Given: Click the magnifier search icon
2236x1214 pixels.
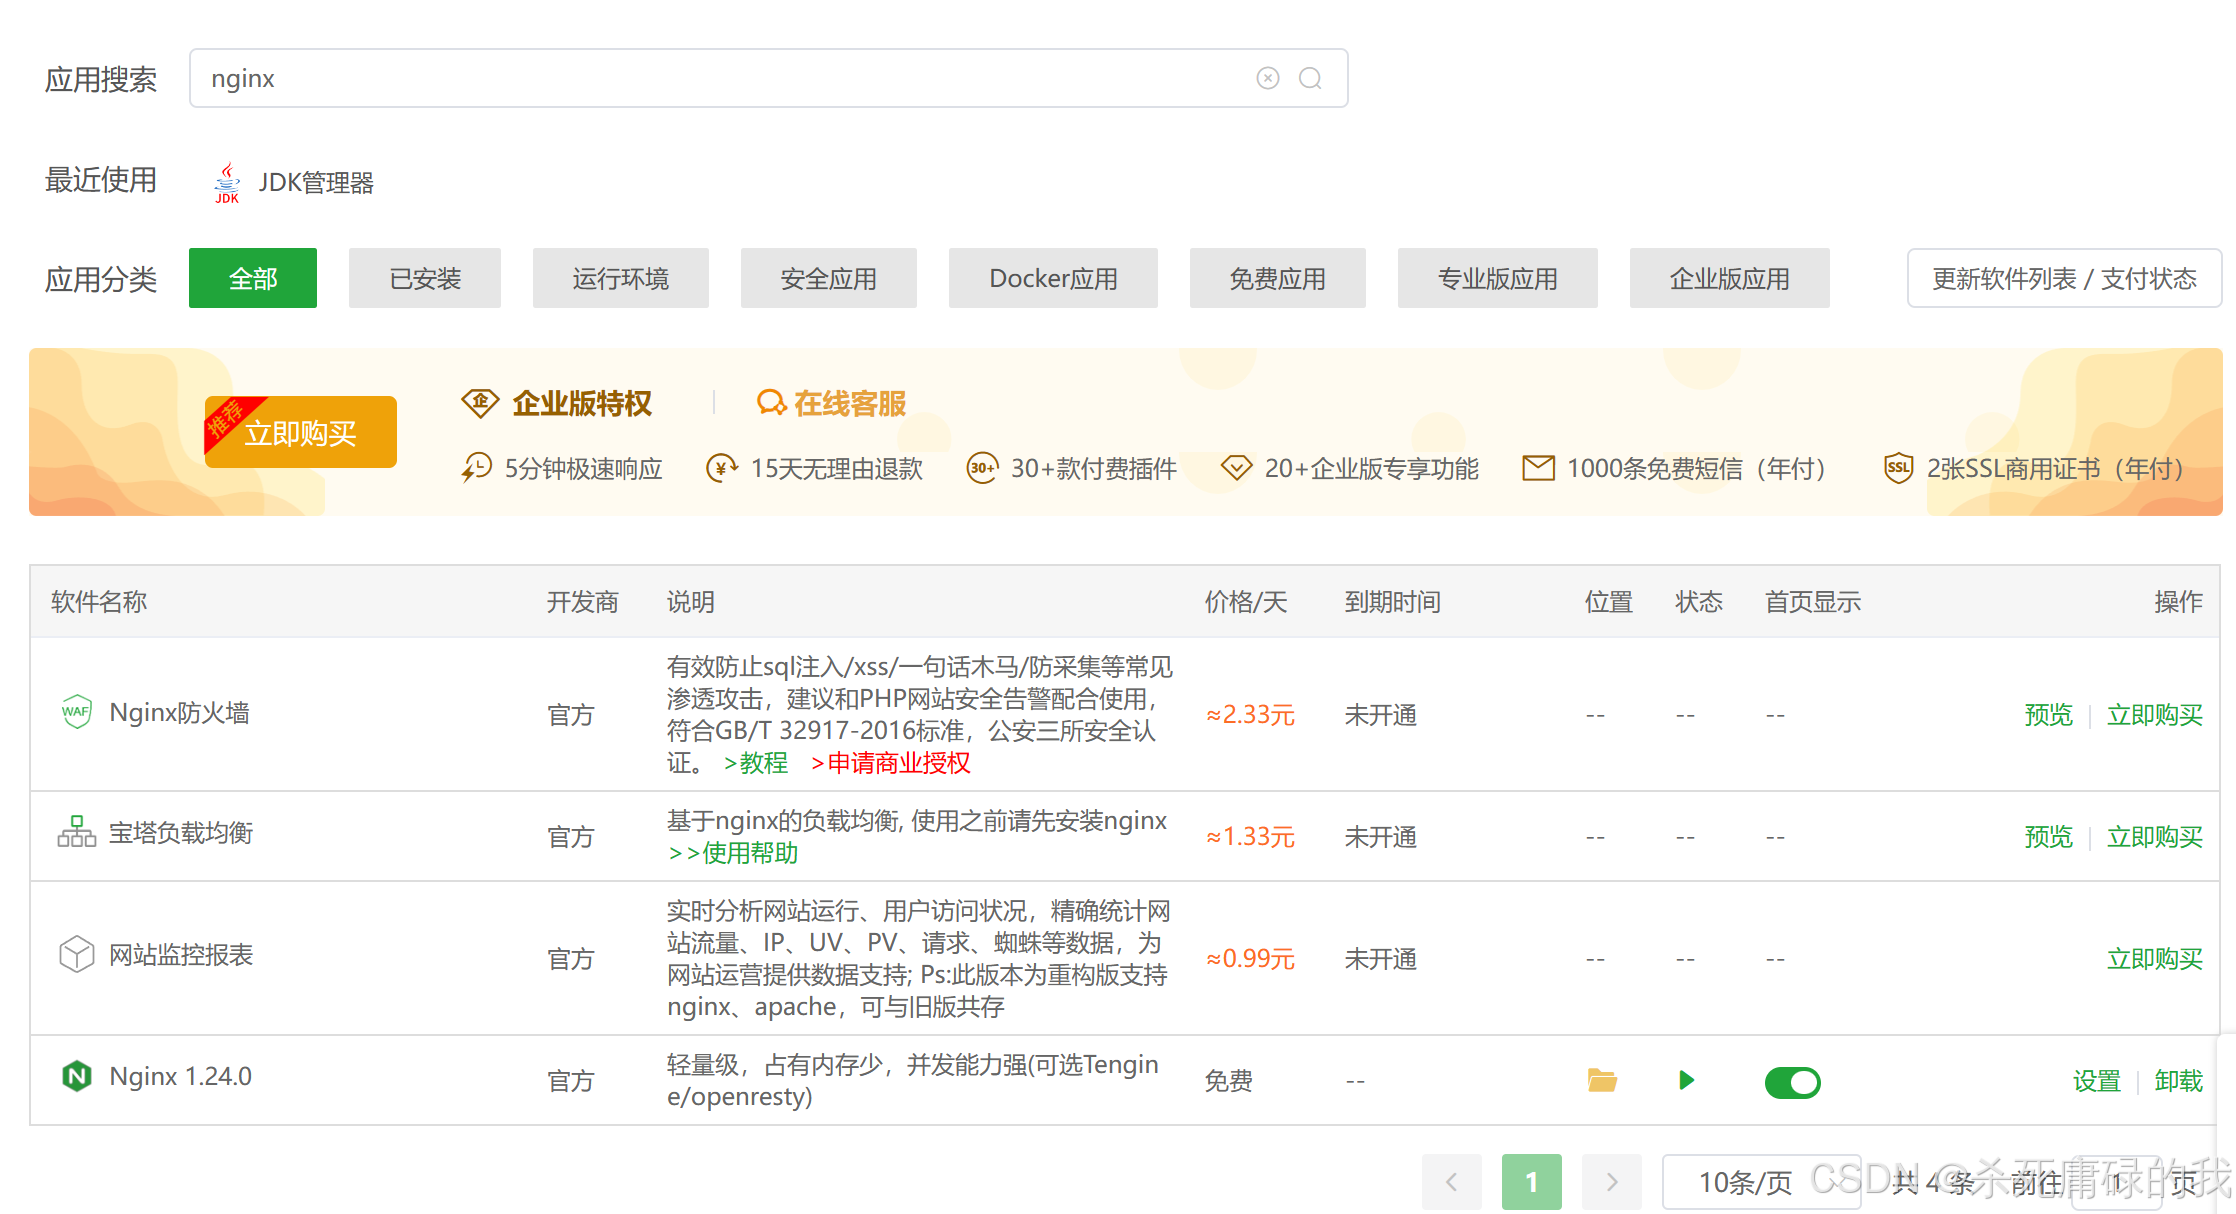Looking at the screenshot, I should pyautogui.click(x=1310, y=78).
